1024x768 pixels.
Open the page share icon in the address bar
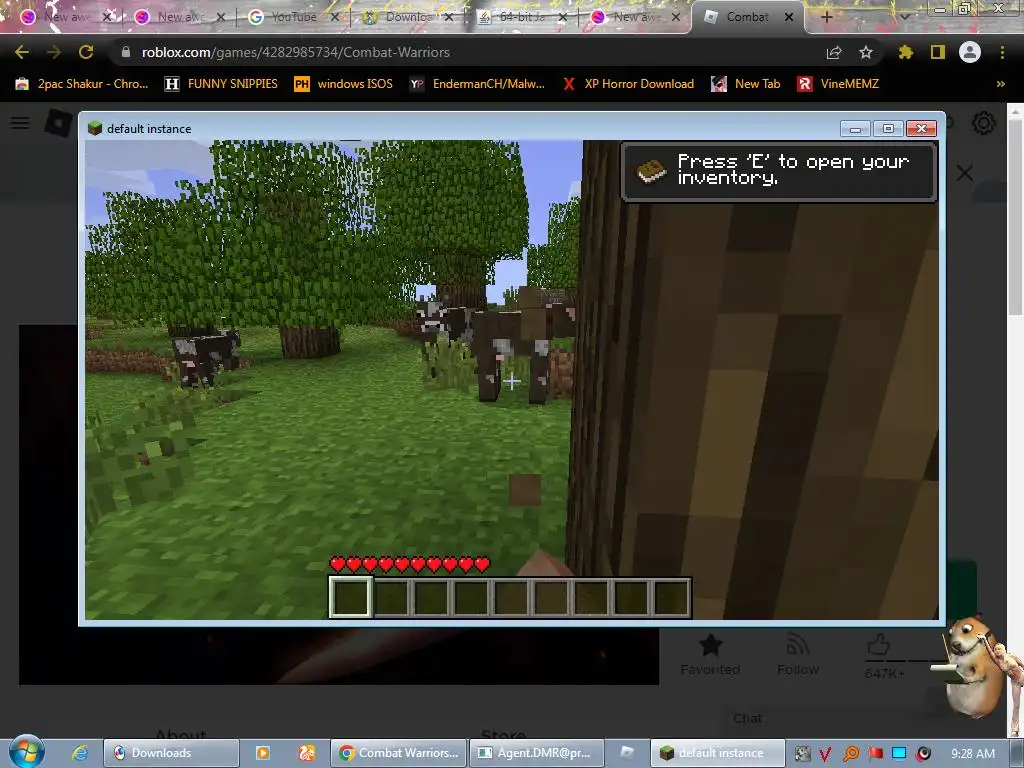[833, 52]
